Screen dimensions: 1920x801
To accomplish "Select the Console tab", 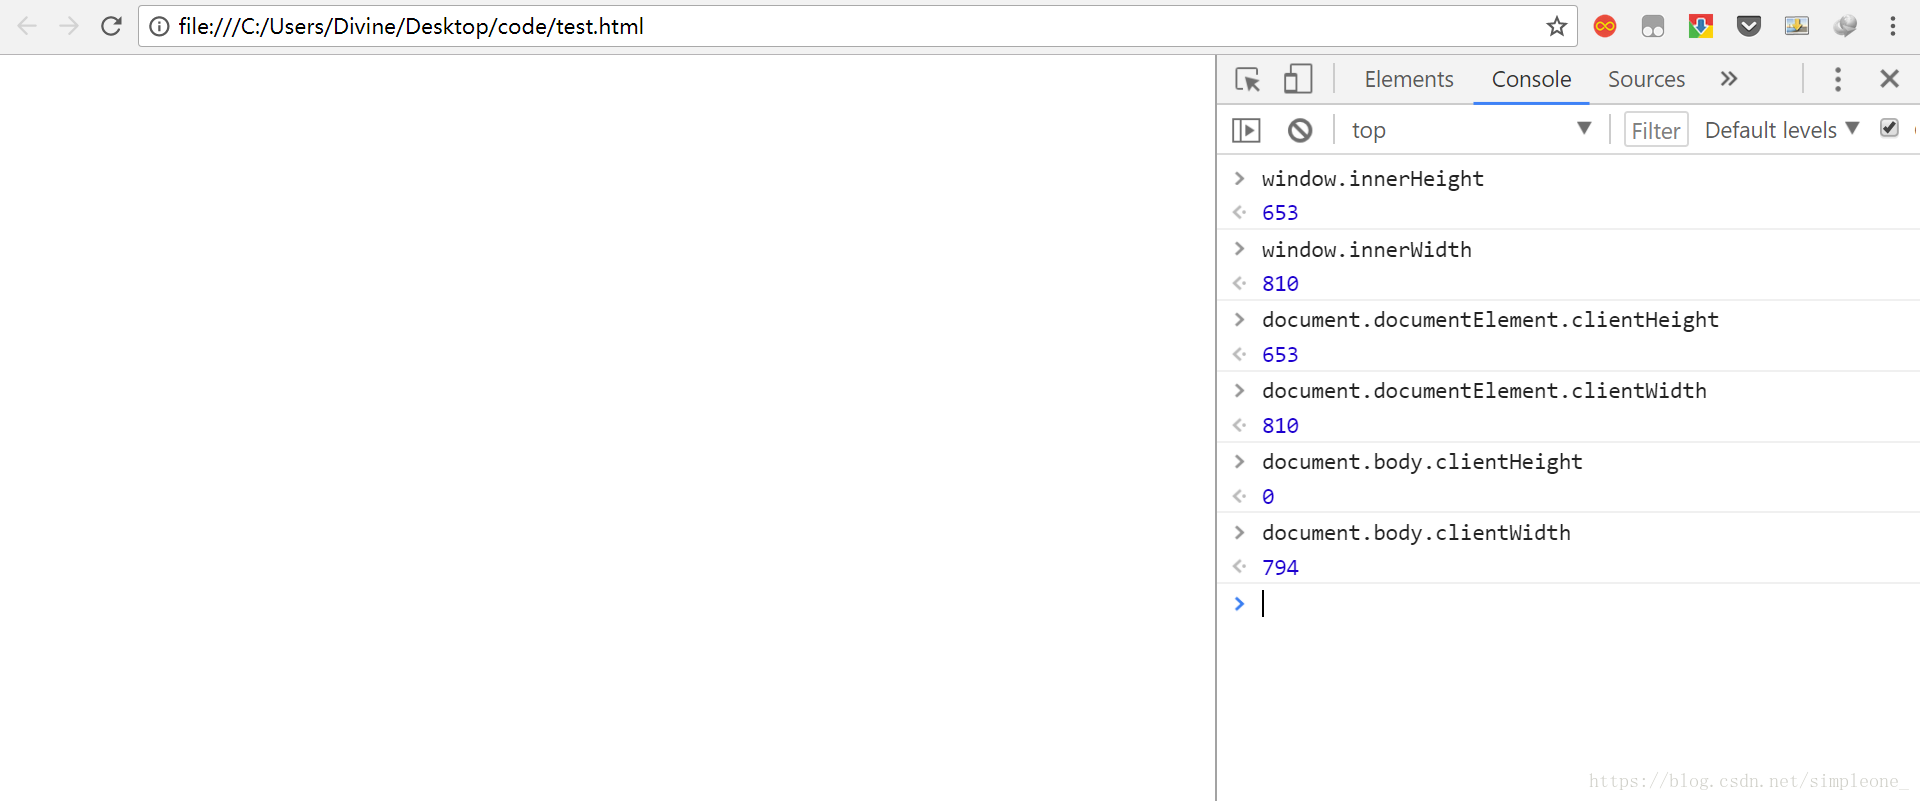I will [x=1531, y=79].
